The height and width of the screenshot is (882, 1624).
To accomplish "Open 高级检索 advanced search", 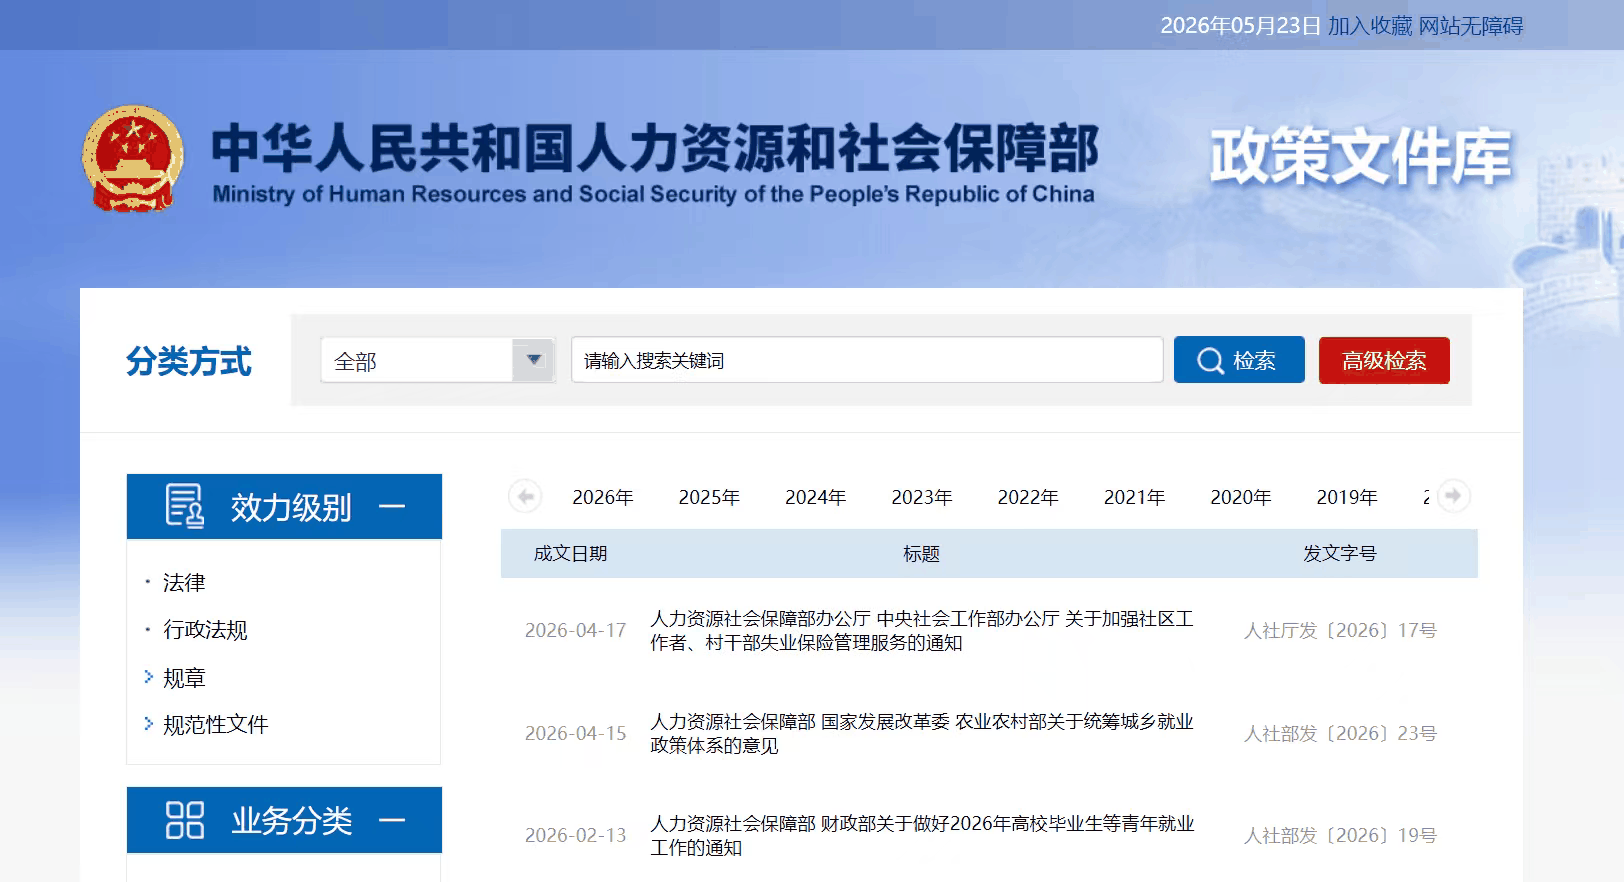I will (1384, 360).
